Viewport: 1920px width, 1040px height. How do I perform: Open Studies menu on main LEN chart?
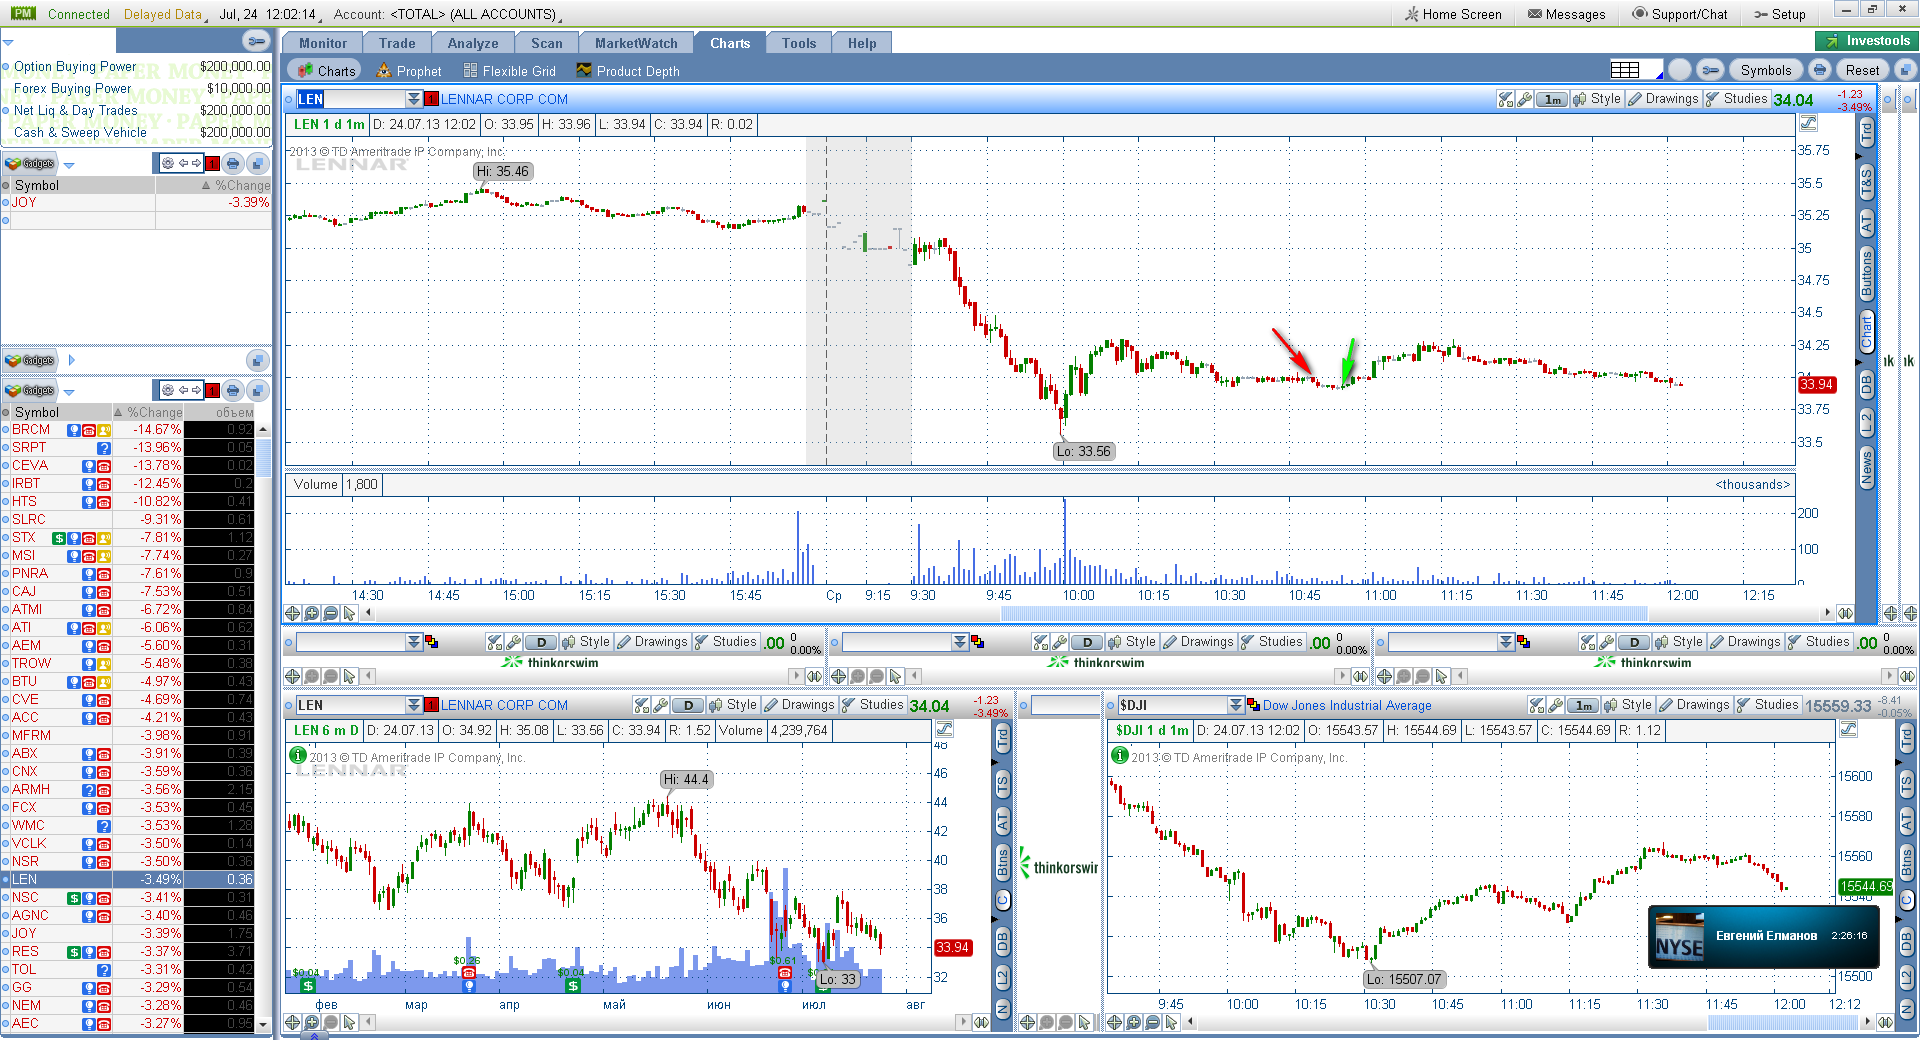coord(1736,99)
